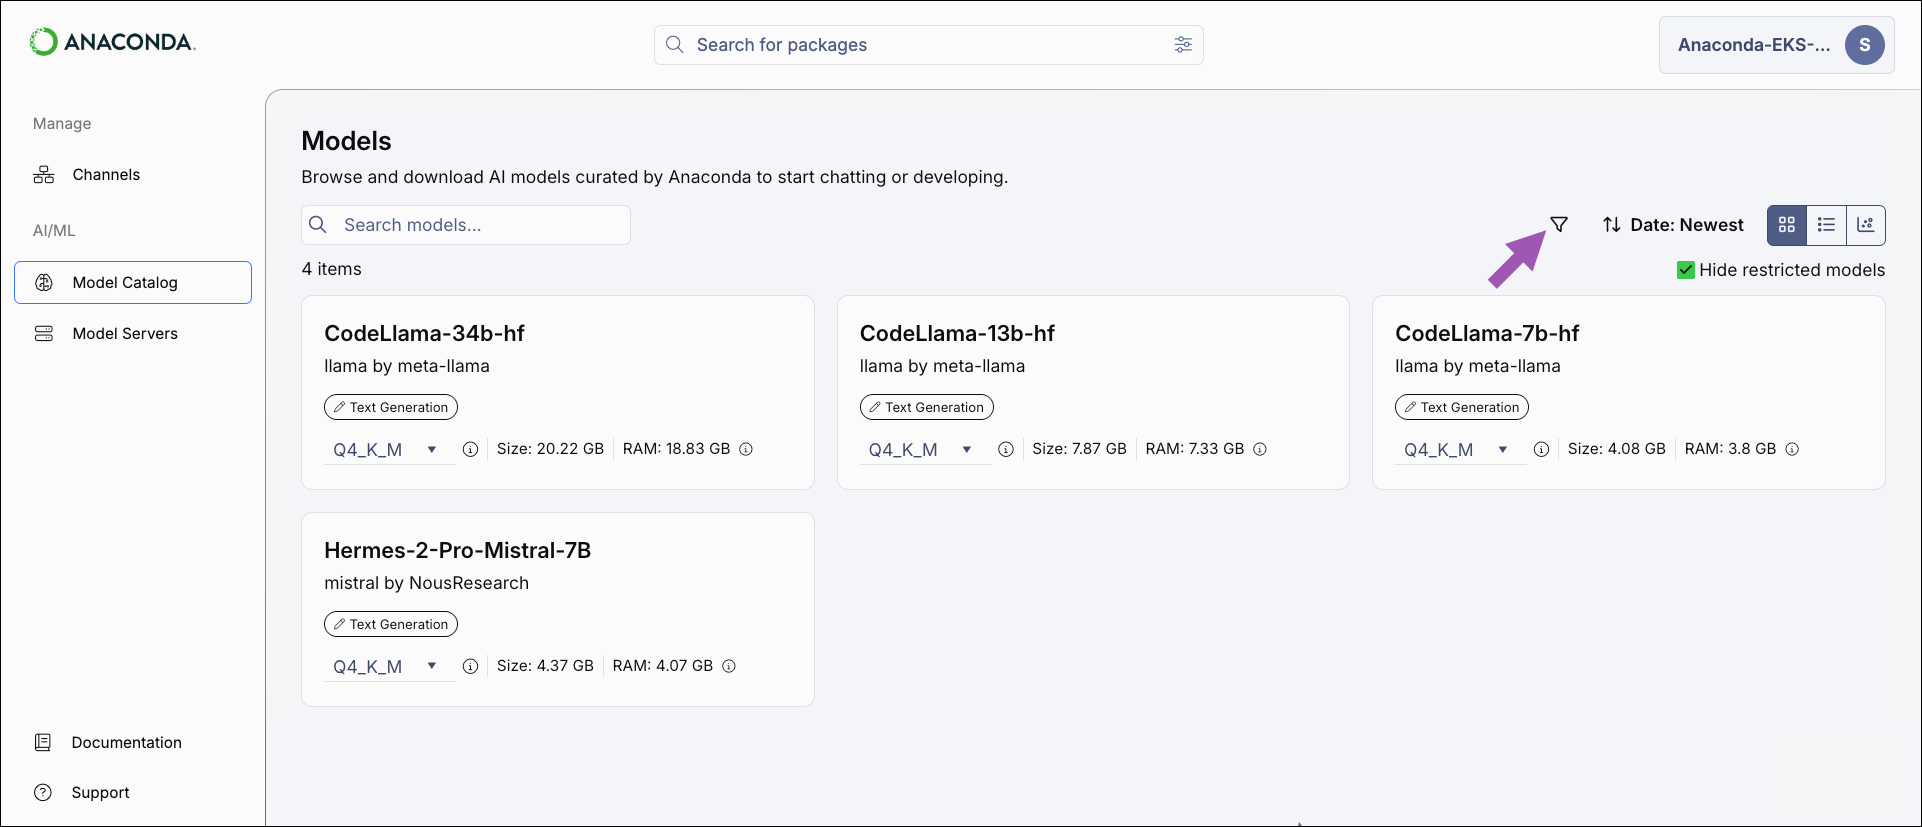Viewport: 1922px width, 827px height.
Task: Click the Support help icon
Action: click(43, 792)
